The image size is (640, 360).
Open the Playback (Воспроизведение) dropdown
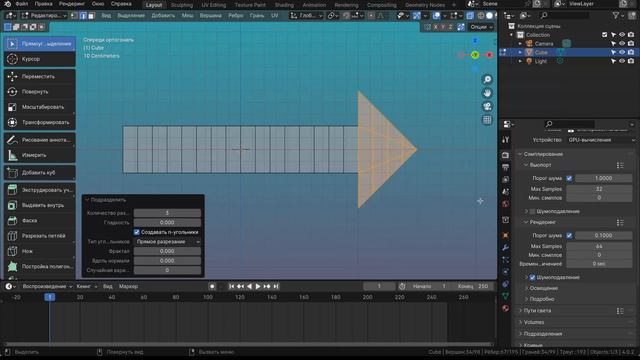(47, 287)
